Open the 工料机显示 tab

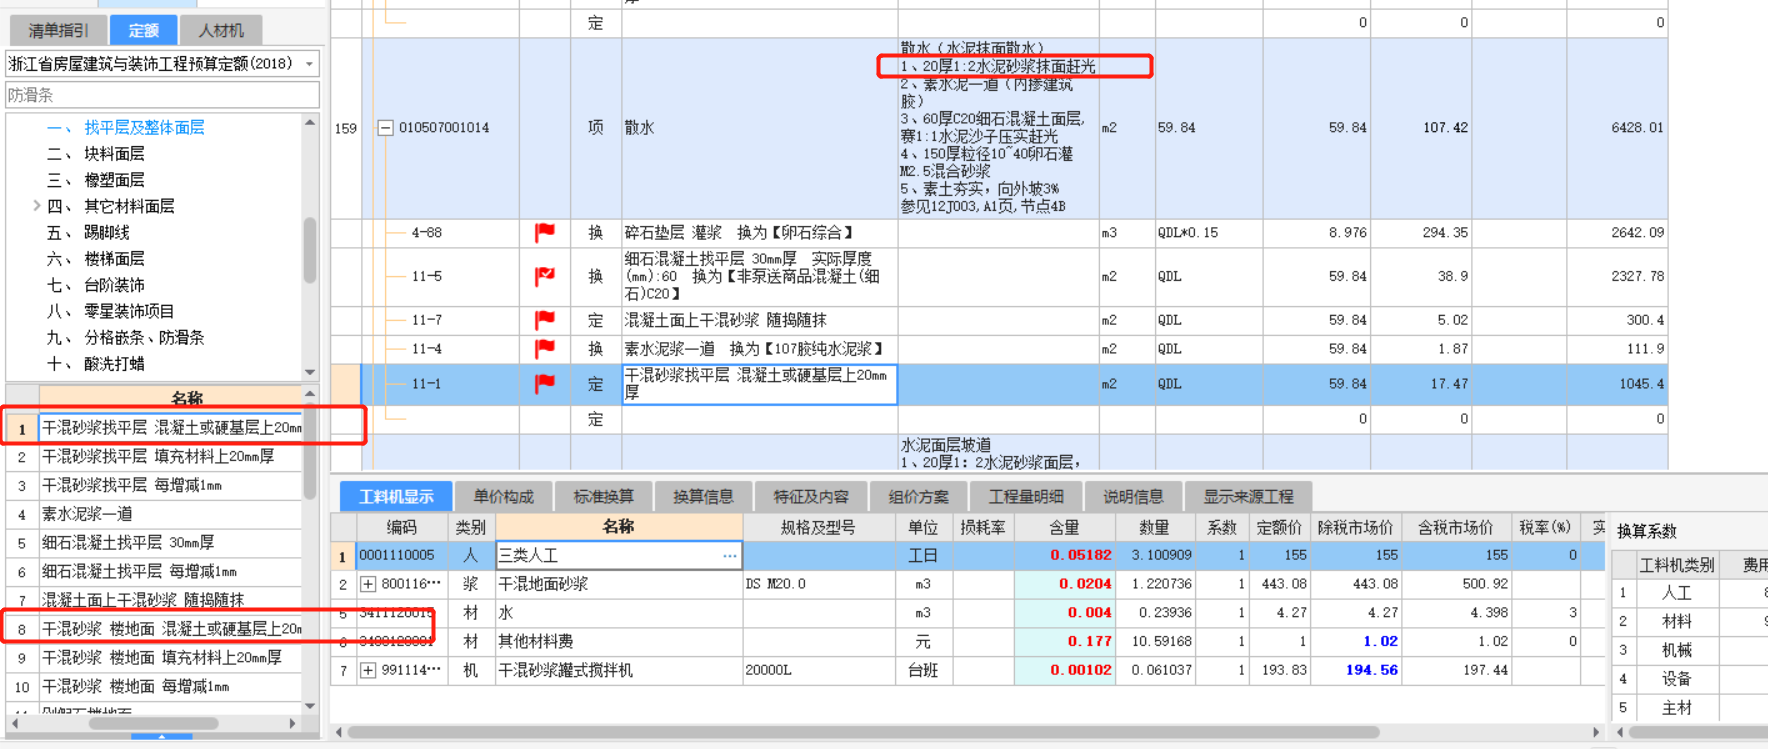pyautogui.click(x=397, y=497)
